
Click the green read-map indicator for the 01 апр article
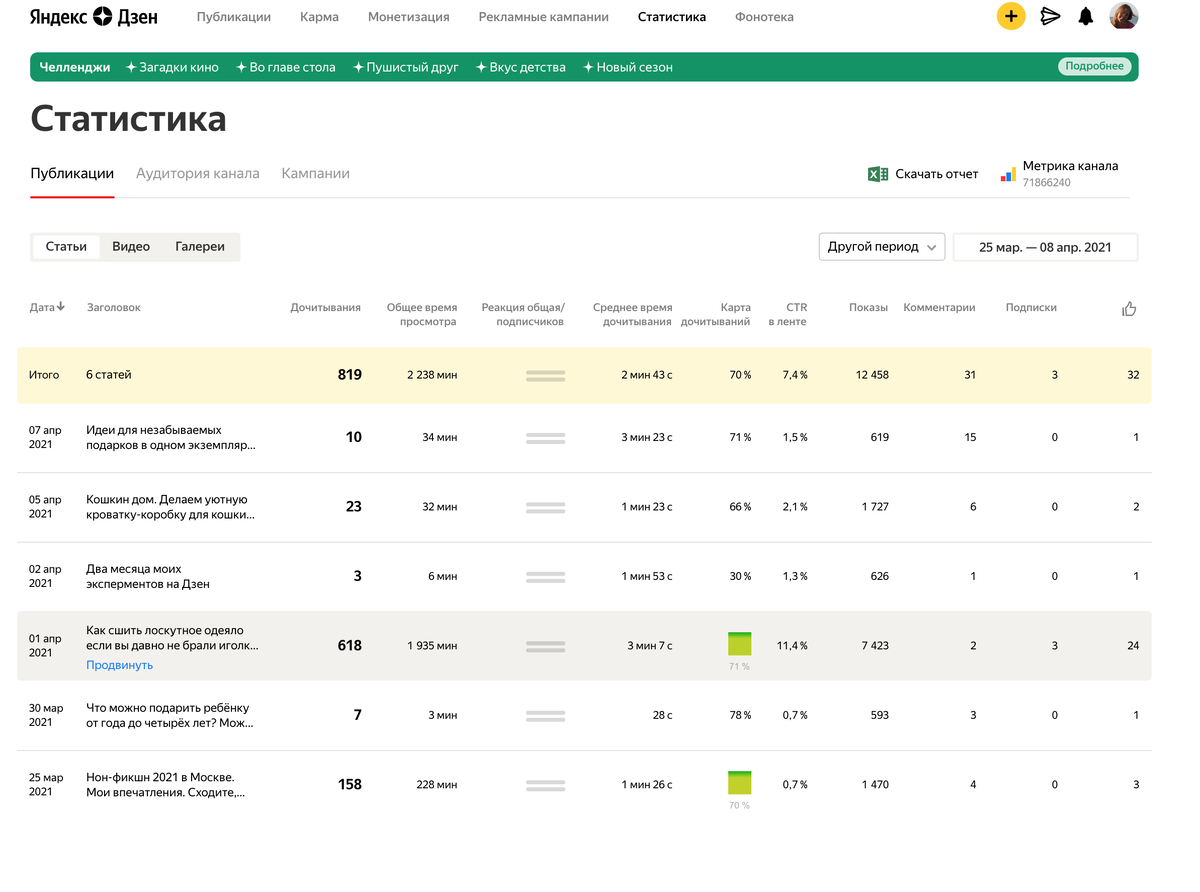click(739, 644)
